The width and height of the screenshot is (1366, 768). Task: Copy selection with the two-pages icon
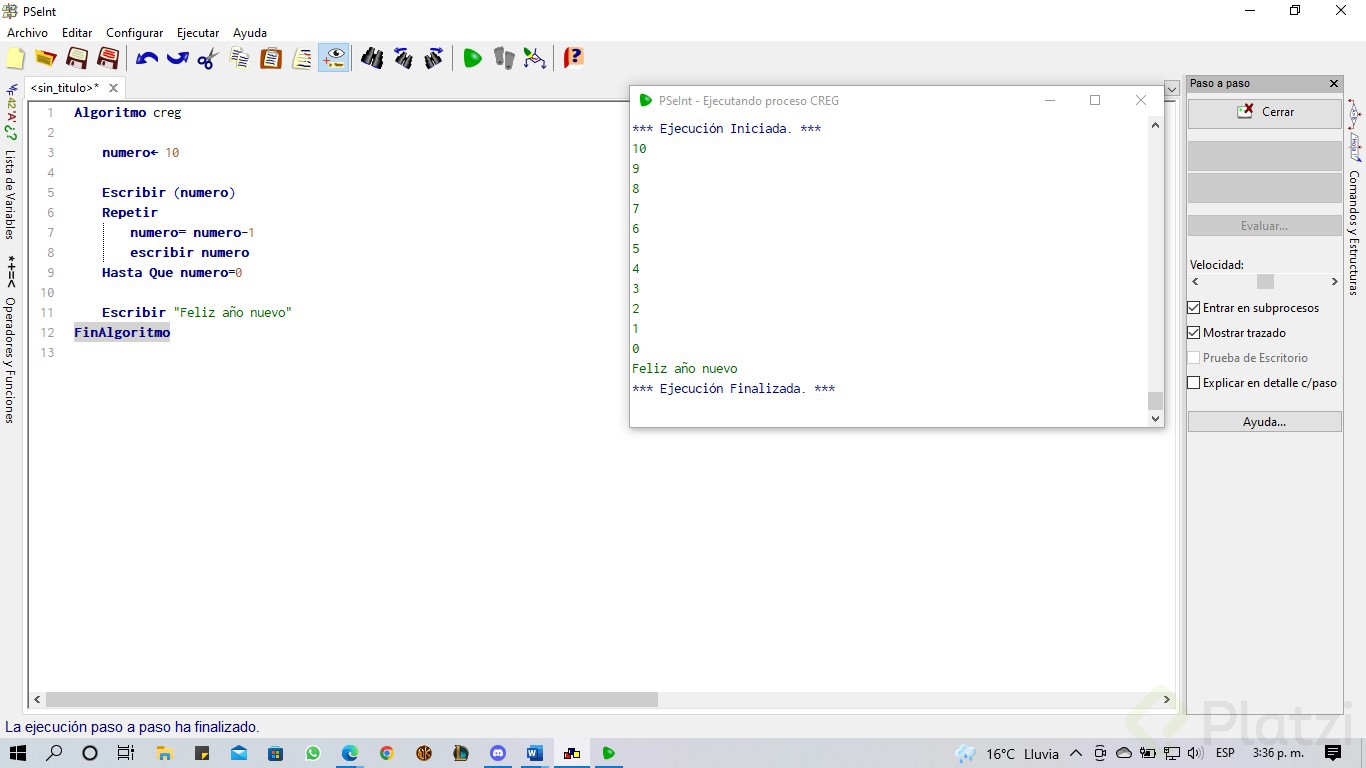(x=240, y=58)
